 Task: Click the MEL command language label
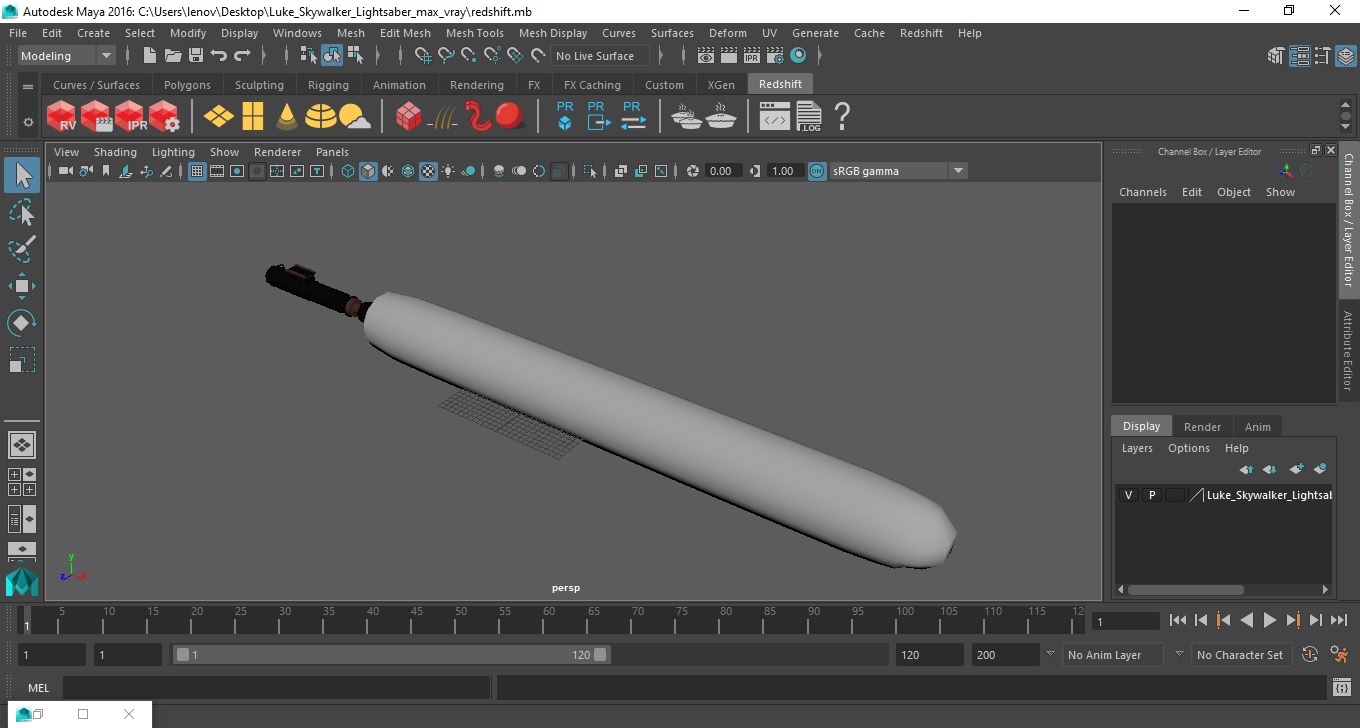pos(38,688)
